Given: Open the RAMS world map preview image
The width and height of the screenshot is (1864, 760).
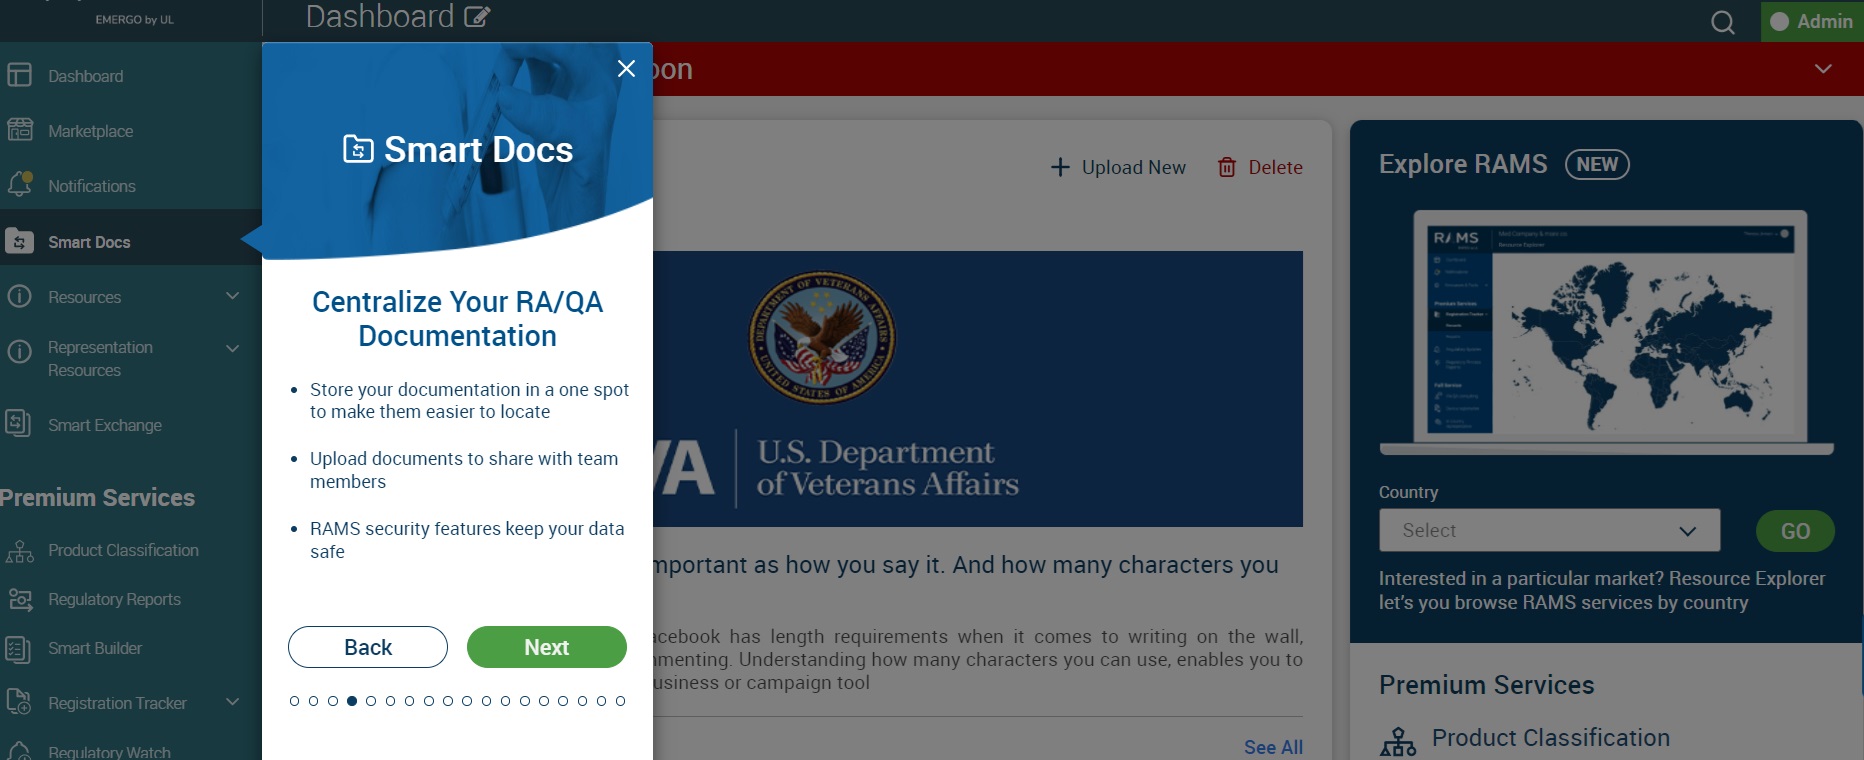Looking at the screenshot, I should coord(1606,333).
